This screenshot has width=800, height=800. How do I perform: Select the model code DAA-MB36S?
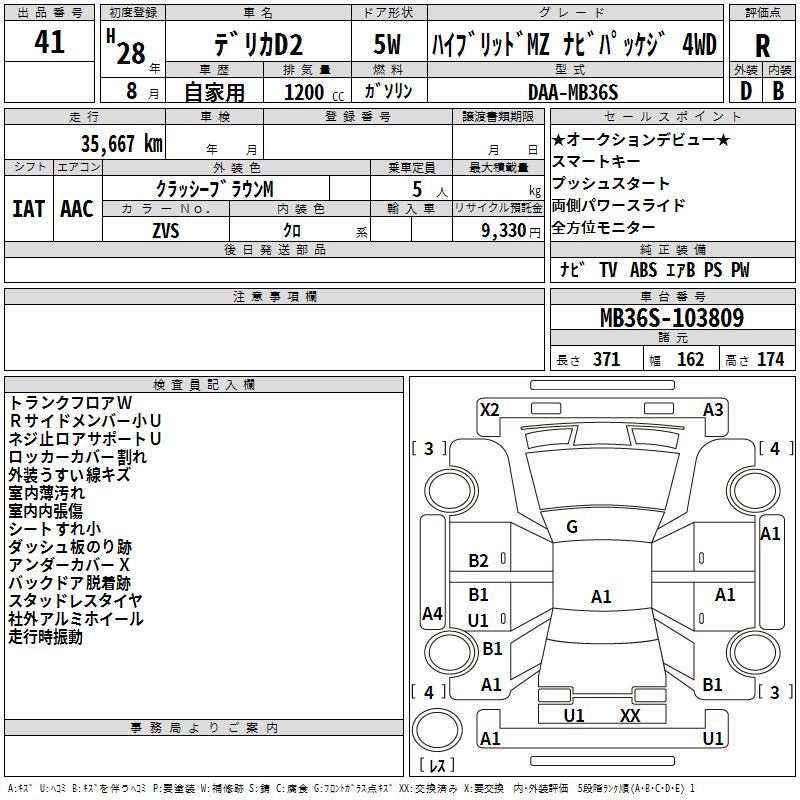click(573, 92)
